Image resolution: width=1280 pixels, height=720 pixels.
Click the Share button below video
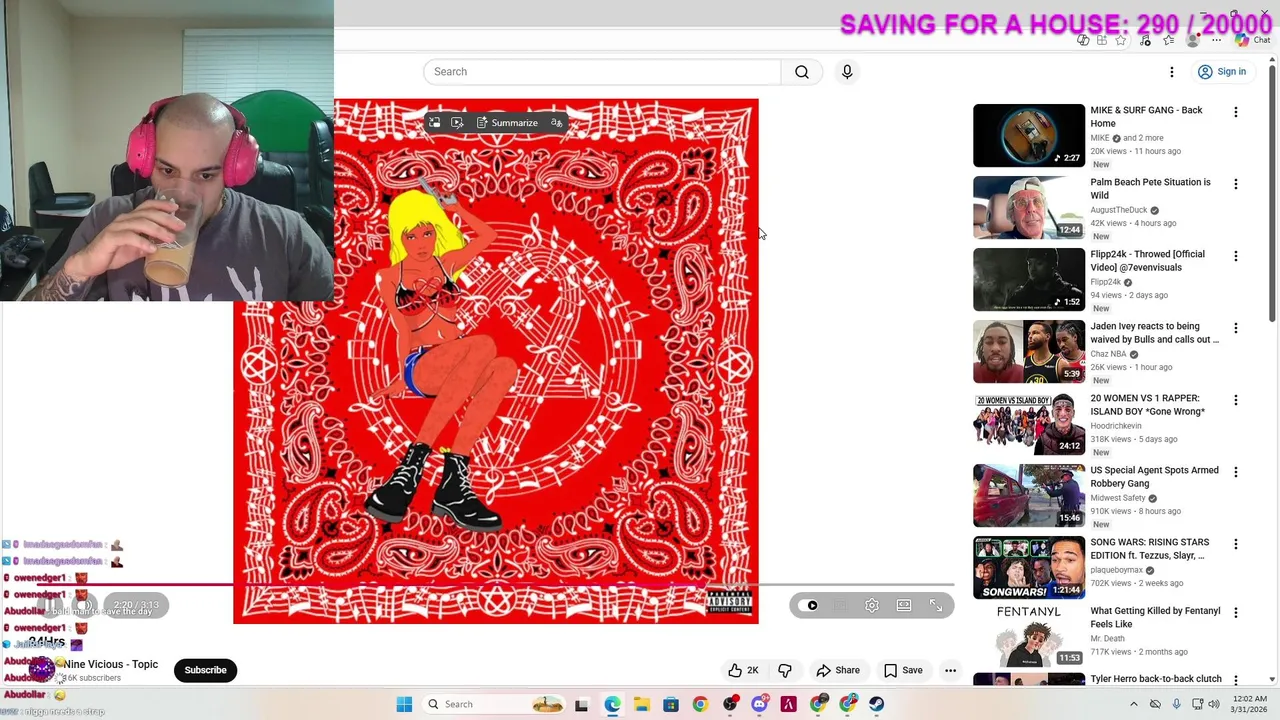click(838, 671)
